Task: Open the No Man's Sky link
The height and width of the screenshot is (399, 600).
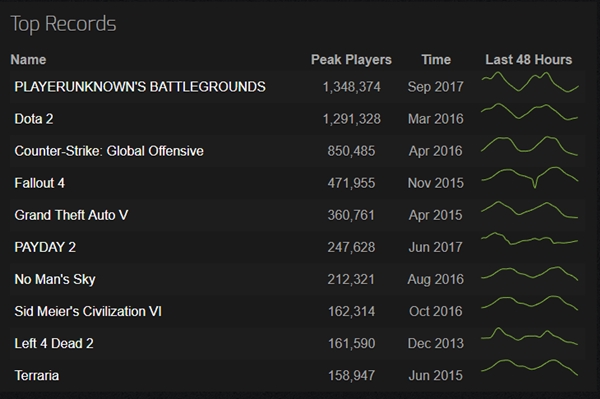Action: tap(55, 279)
